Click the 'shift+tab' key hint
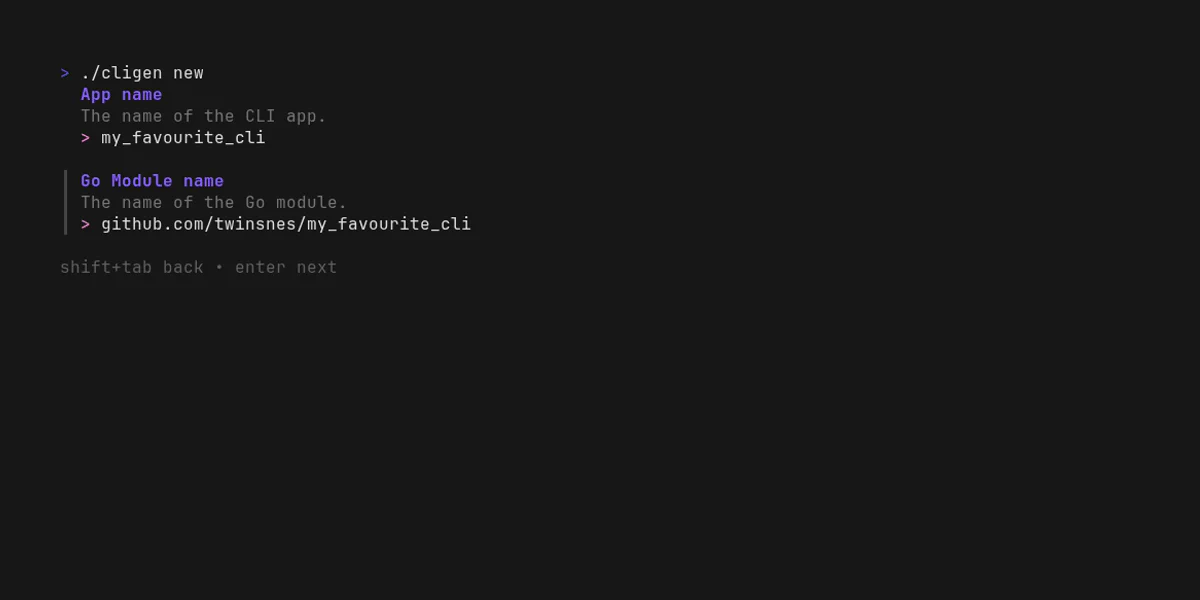The height and width of the screenshot is (600, 1200). coord(106,268)
